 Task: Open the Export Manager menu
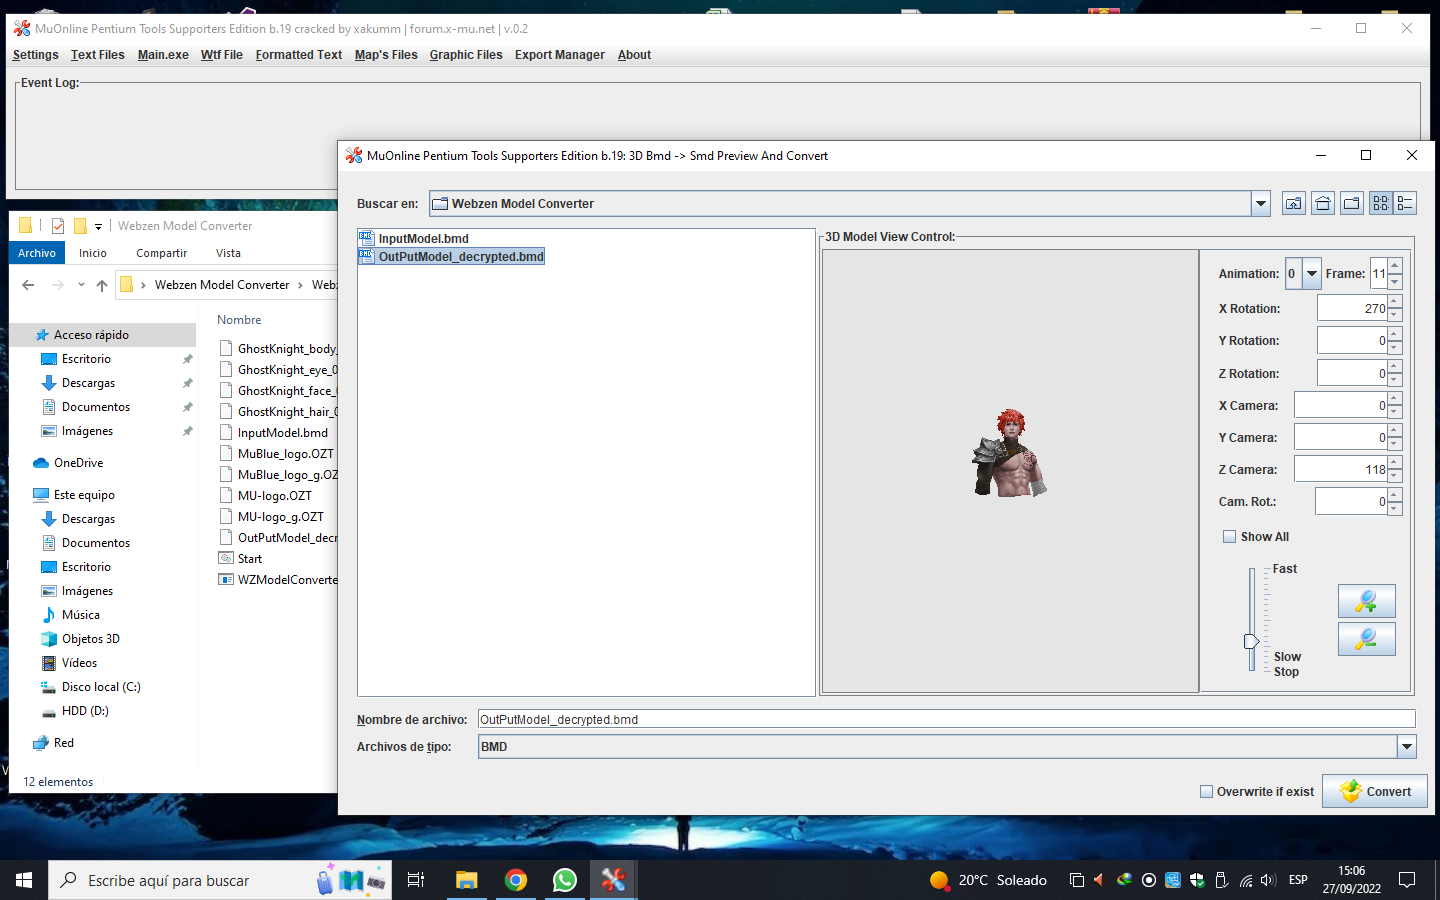(560, 55)
